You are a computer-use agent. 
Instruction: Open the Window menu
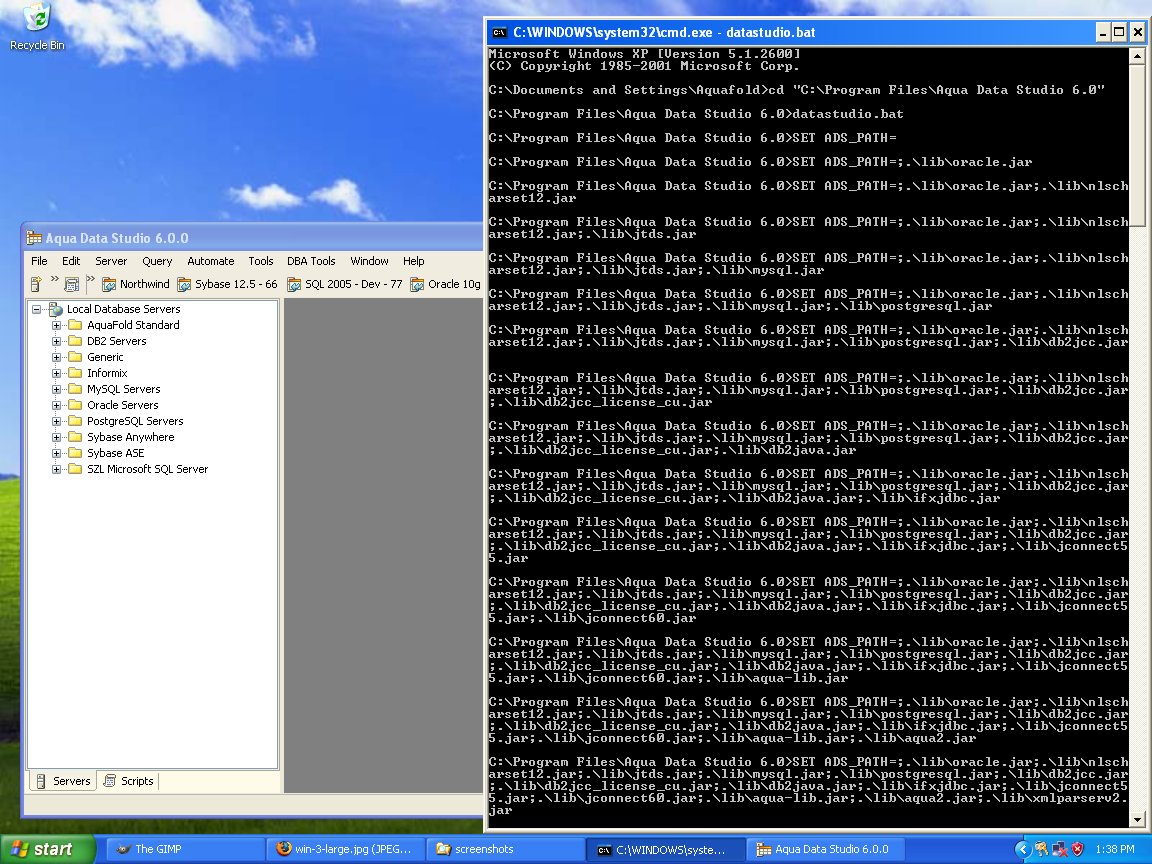pyautogui.click(x=370, y=261)
